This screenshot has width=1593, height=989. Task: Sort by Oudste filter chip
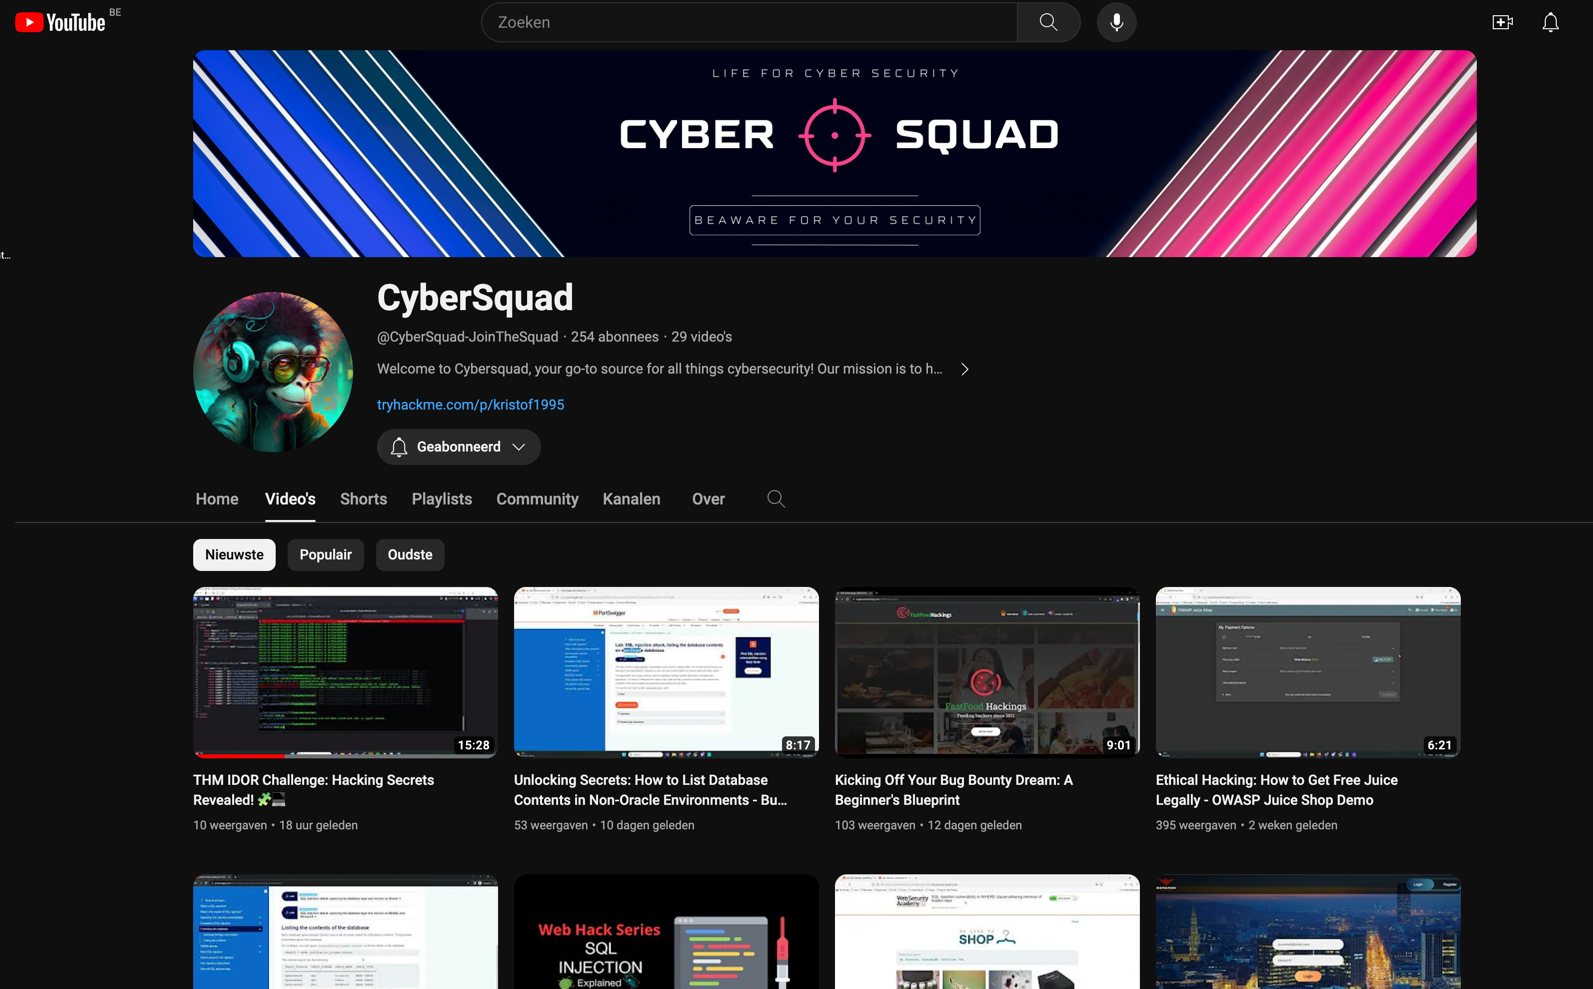click(410, 555)
